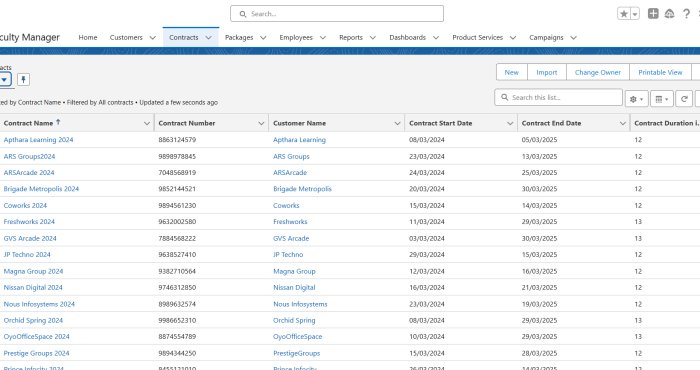This screenshot has height=370, width=700.
Task: Open Orchid Spring customer link
Action: 294,320
